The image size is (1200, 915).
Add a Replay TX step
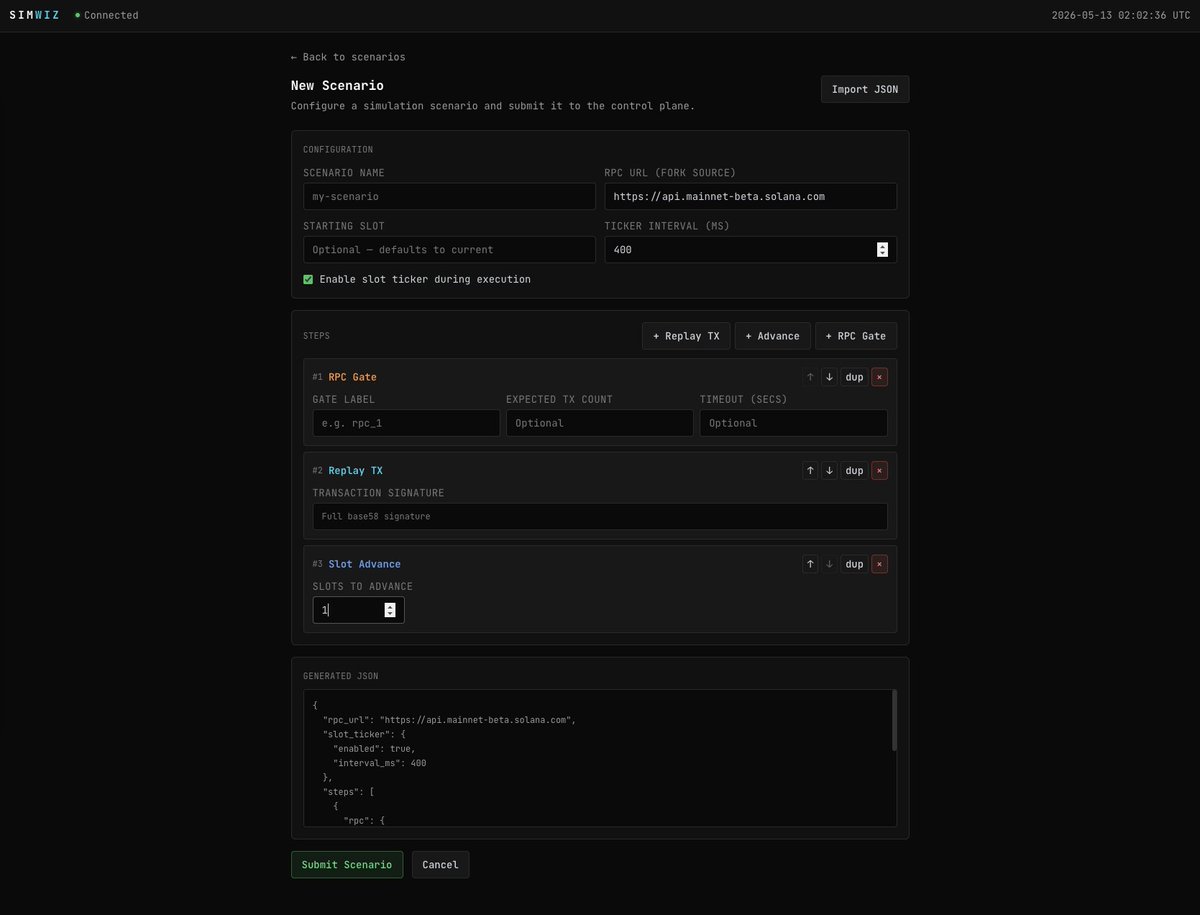pos(686,336)
